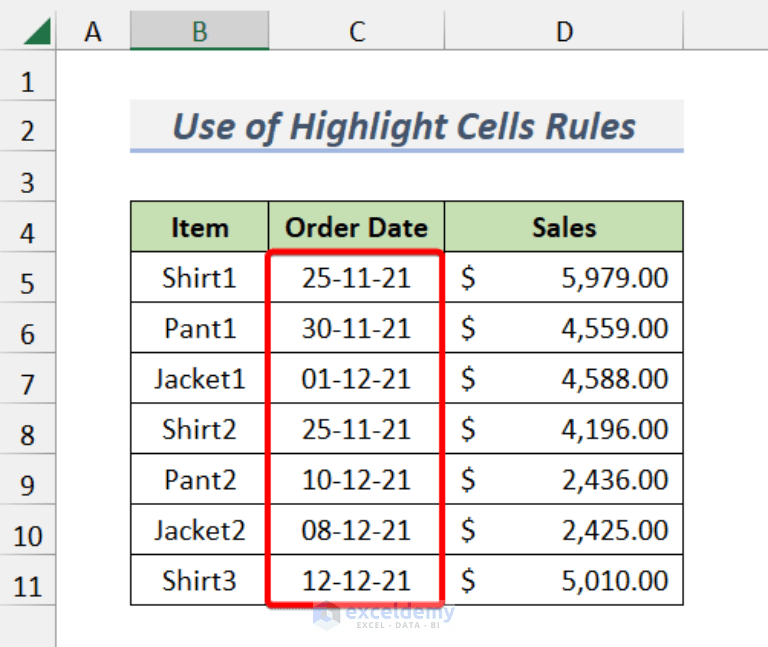The height and width of the screenshot is (647, 768).
Task: Click the Shirt2 order date 25-11-21
Action: pyautogui.click(x=357, y=429)
